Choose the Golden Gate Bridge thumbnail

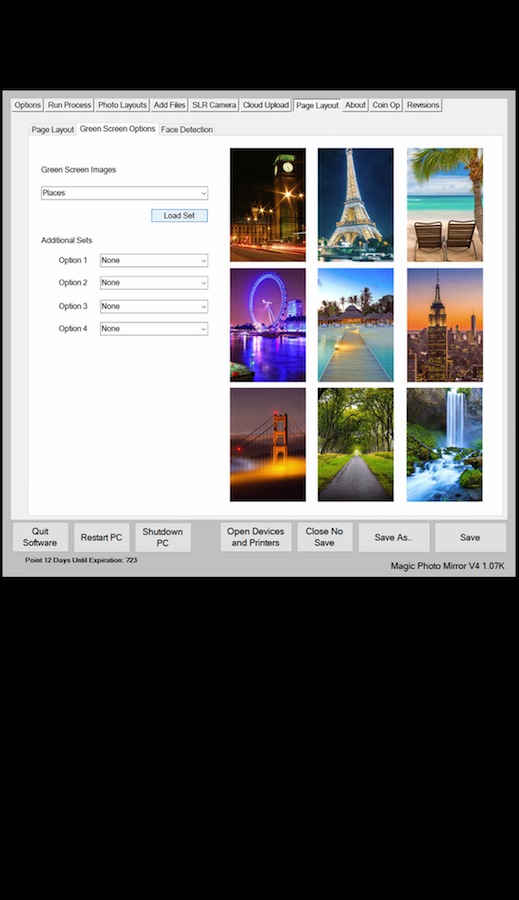tap(268, 444)
